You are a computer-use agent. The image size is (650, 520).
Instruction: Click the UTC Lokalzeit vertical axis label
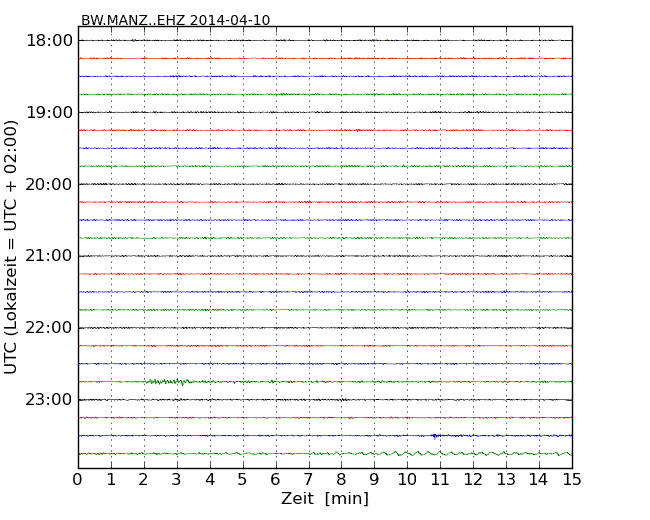click(11, 247)
